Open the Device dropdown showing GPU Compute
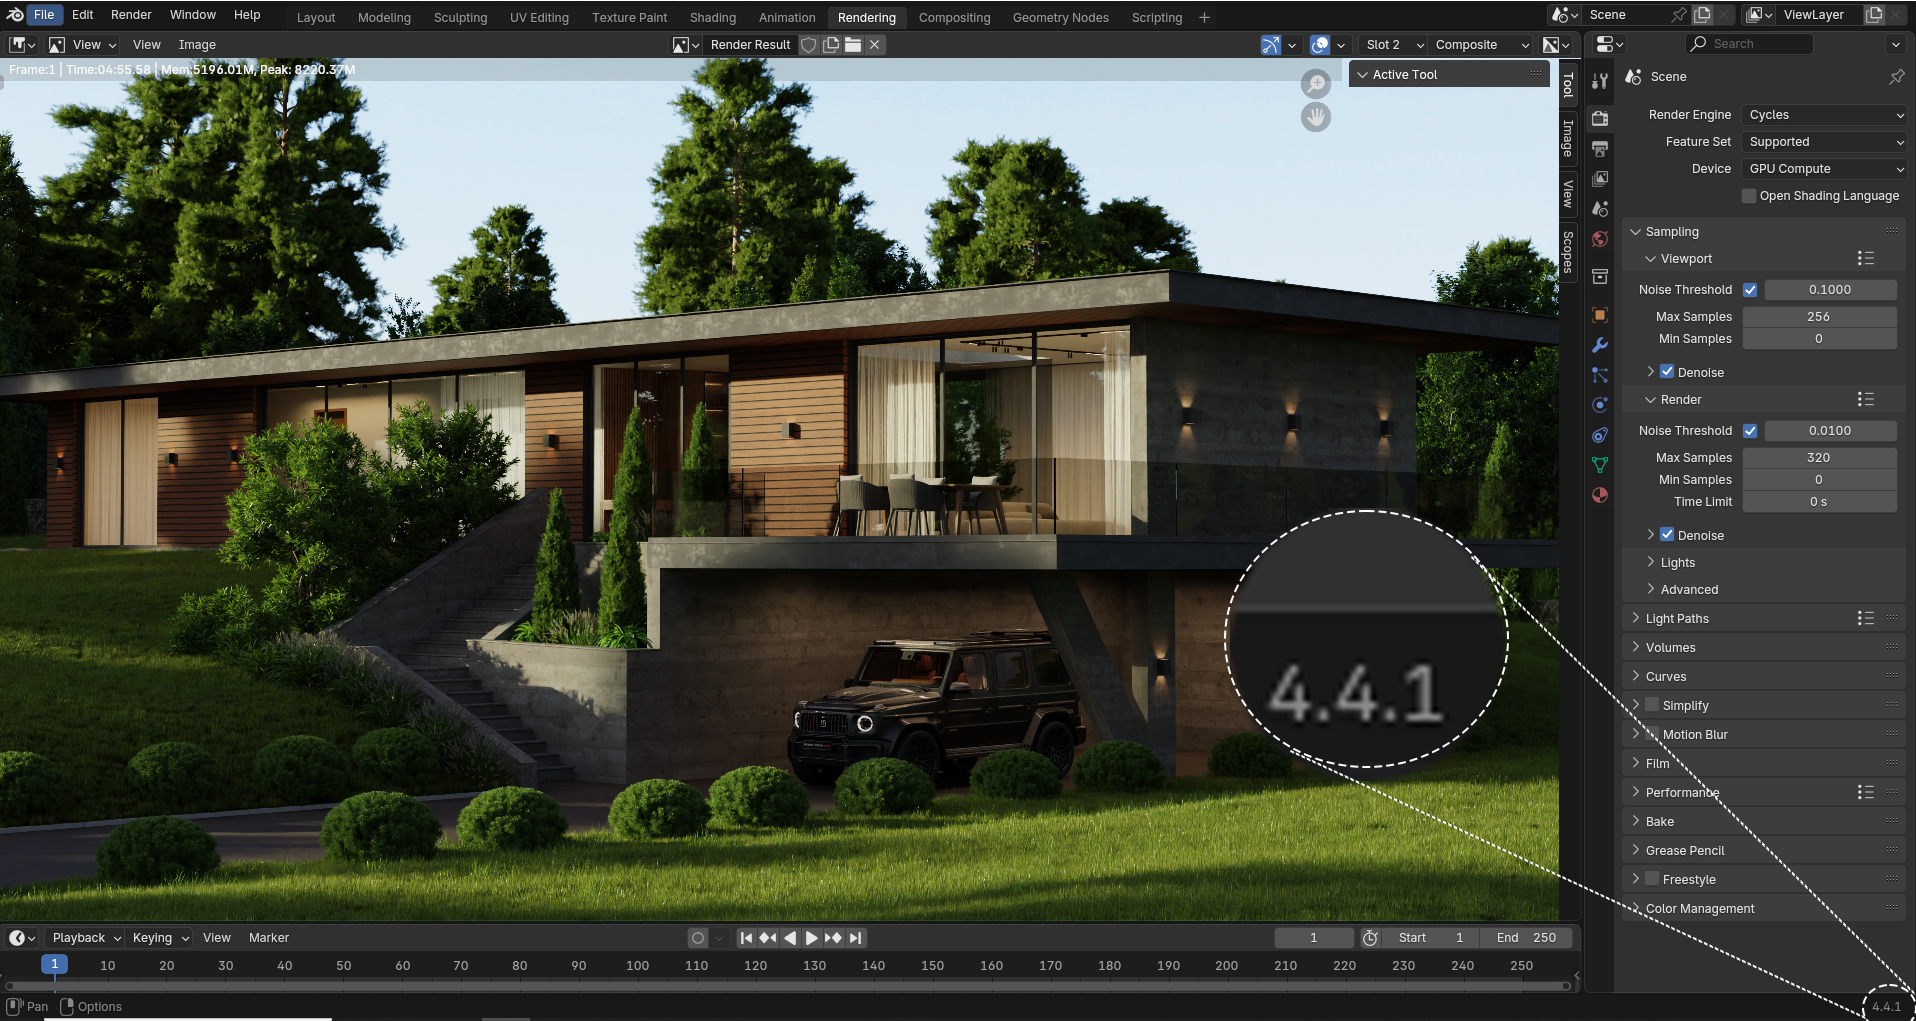This screenshot has width=1916, height=1021. pyautogui.click(x=1824, y=169)
